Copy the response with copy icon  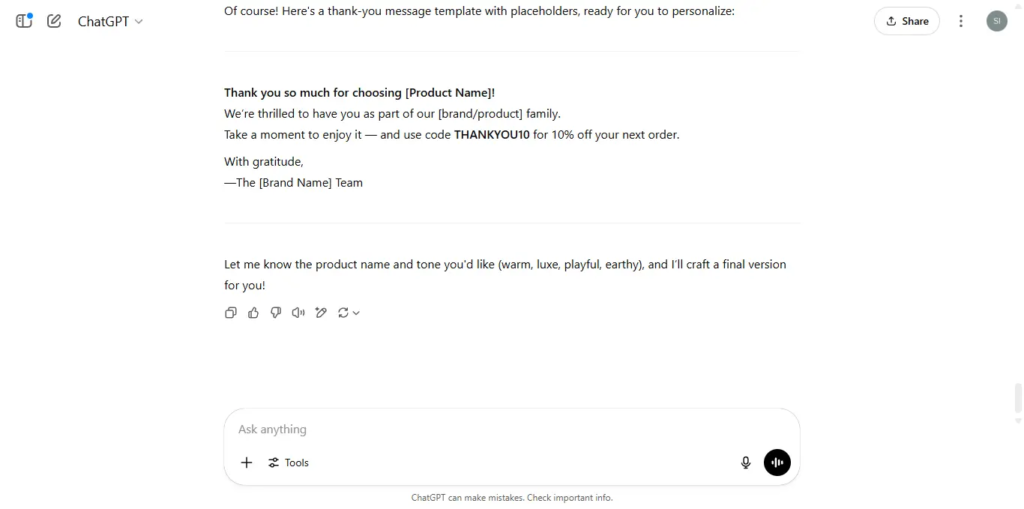pos(231,313)
